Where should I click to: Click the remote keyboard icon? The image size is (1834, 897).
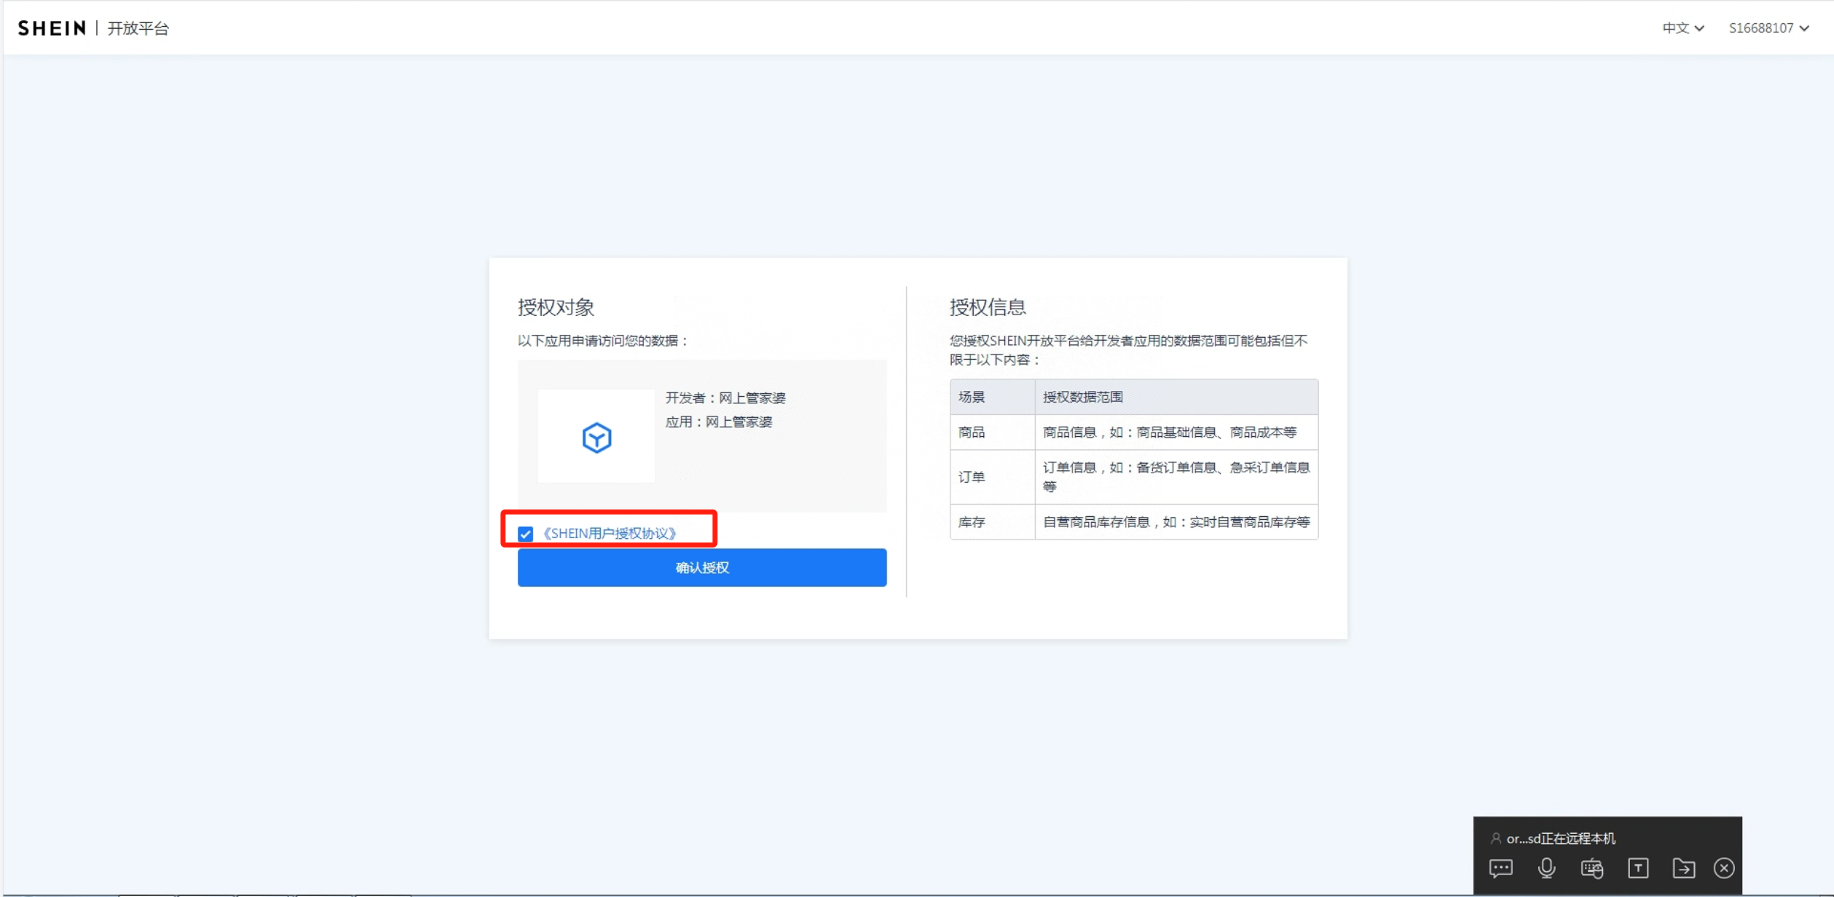point(1592,868)
